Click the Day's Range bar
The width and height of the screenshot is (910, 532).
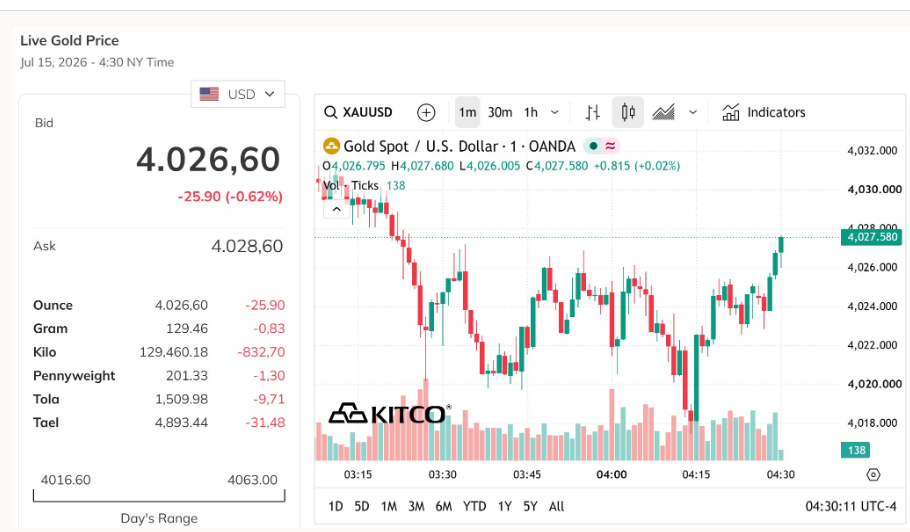point(159,496)
